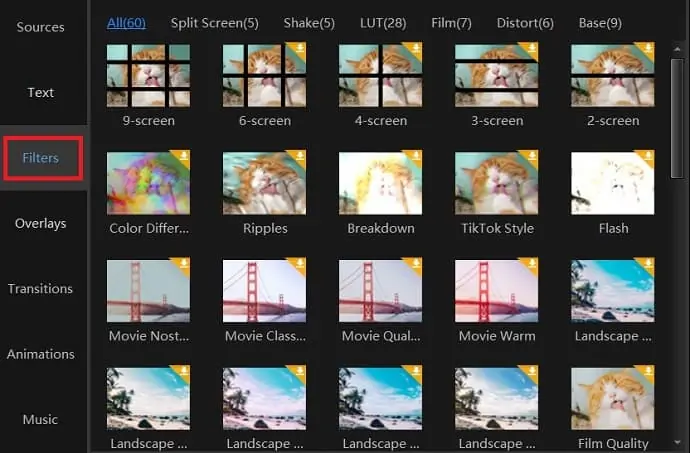Select the Flash filter thumbnail
The image size is (690, 453).
coord(613,183)
